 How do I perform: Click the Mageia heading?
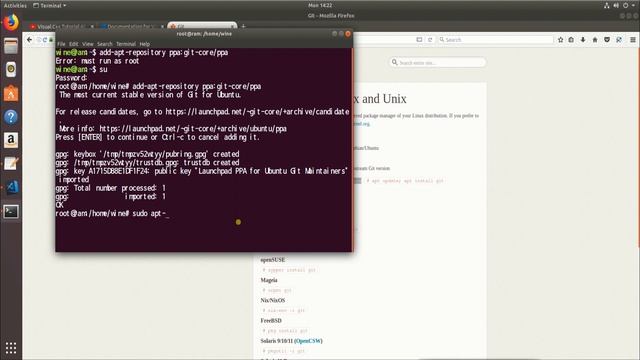(x=269, y=280)
